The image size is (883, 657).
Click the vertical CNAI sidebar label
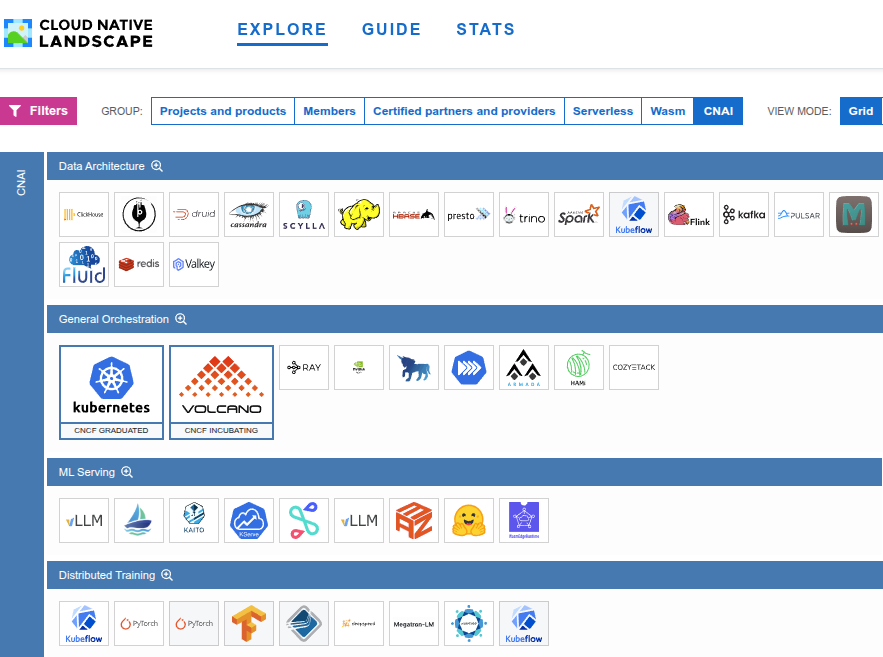tap(21, 182)
